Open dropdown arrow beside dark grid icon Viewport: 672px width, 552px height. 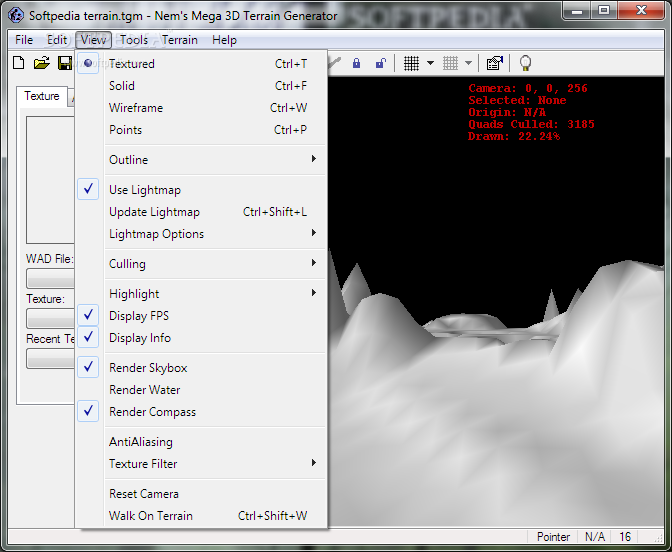(x=430, y=63)
